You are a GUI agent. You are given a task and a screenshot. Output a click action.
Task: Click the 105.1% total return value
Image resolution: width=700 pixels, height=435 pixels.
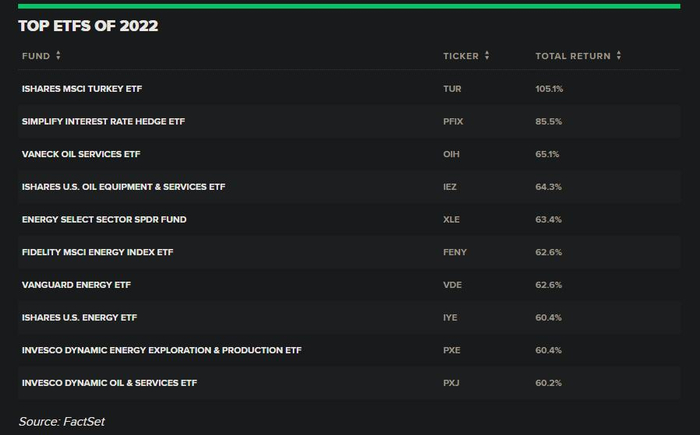coord(549,89)
